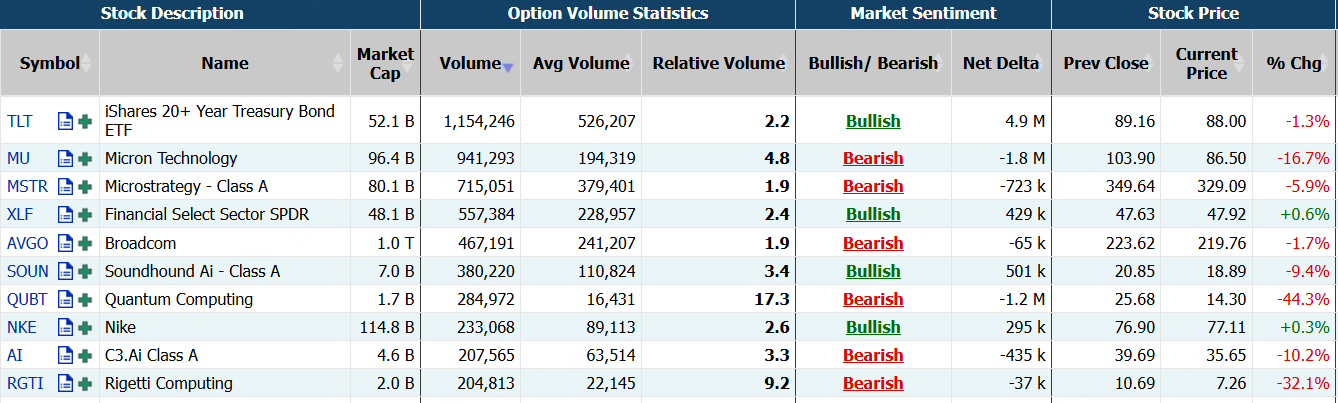Select the 114.8 B market cap cell
Image resolution: width=1338 pixels, height=403 pixels.
[385, 327]
